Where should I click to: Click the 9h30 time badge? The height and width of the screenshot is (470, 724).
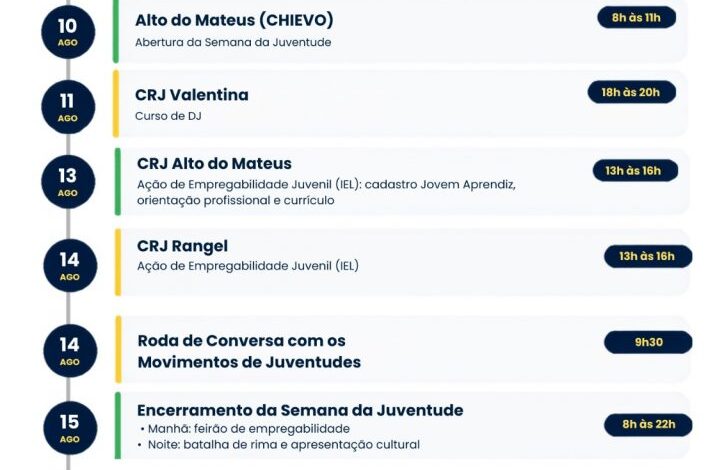pyautogui.click(x=648, y=342)
